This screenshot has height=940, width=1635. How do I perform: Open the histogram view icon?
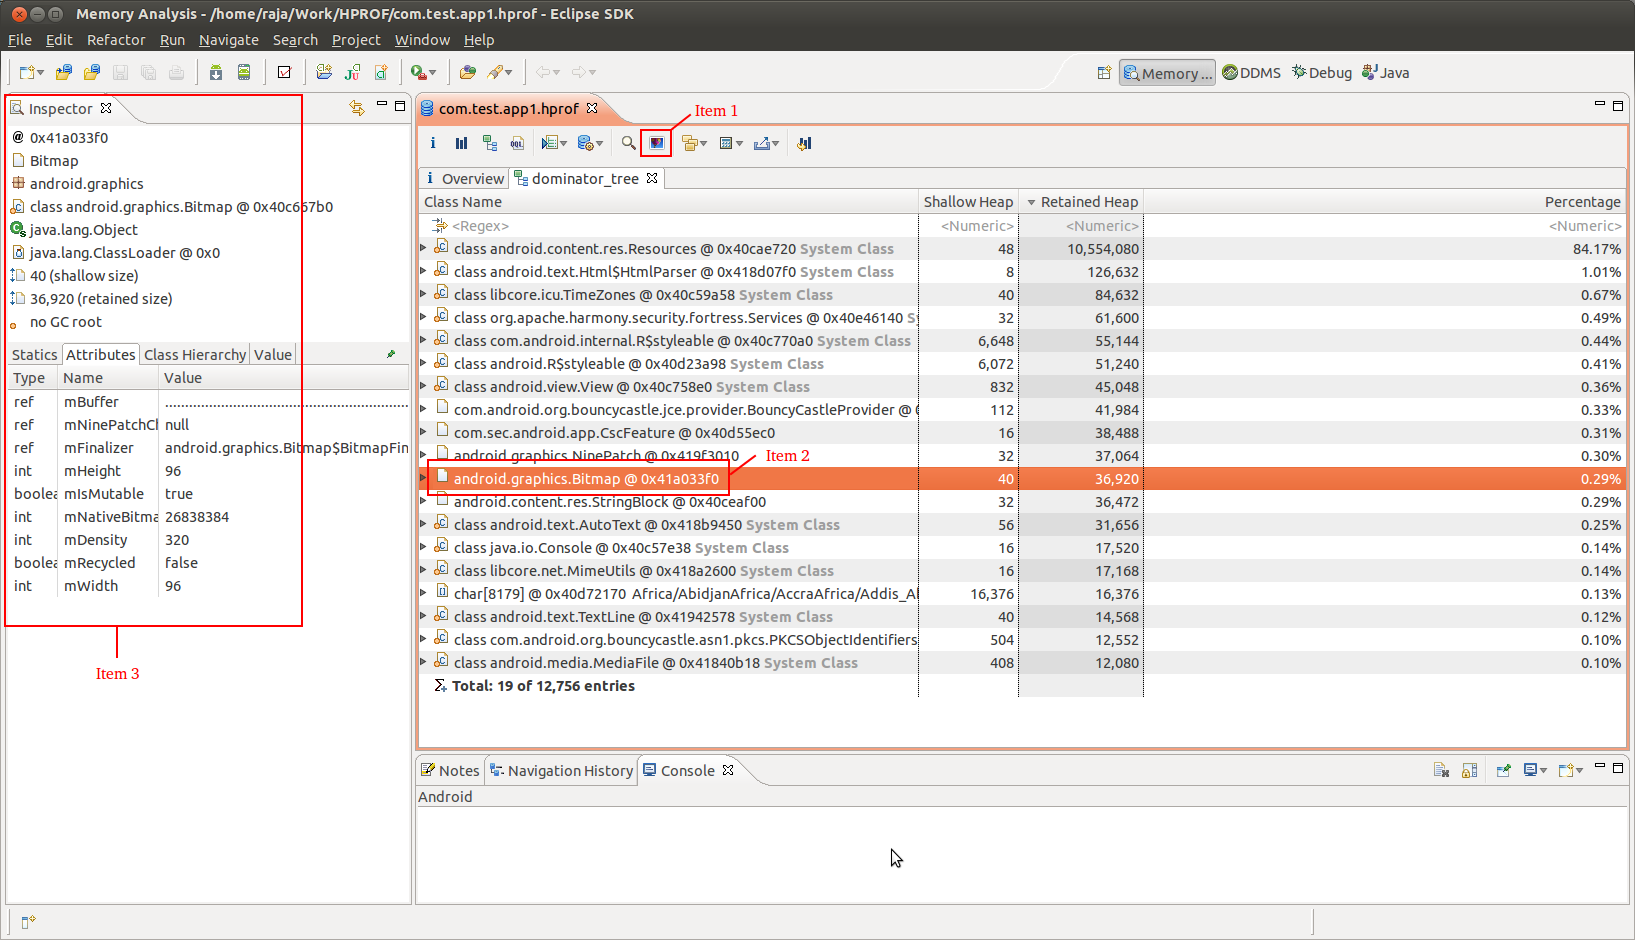pyautogui.click(x=461, y=143)
